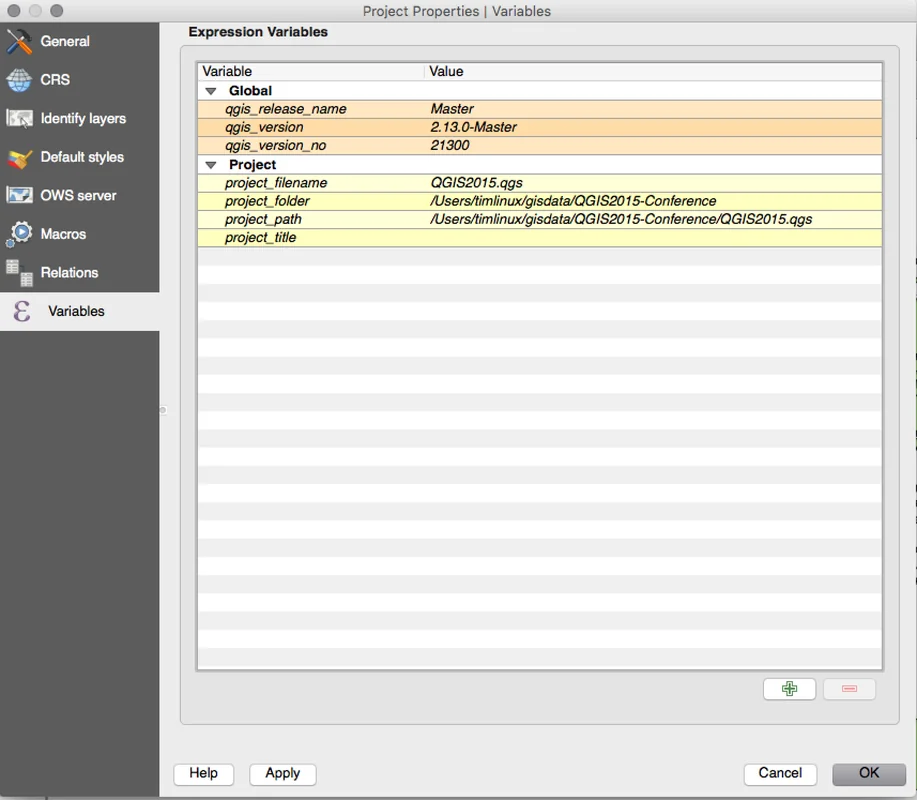Select the project_title empty value cell
Image resolution: width=917 pixels, height=800 pixels.
tap(650, 238)
